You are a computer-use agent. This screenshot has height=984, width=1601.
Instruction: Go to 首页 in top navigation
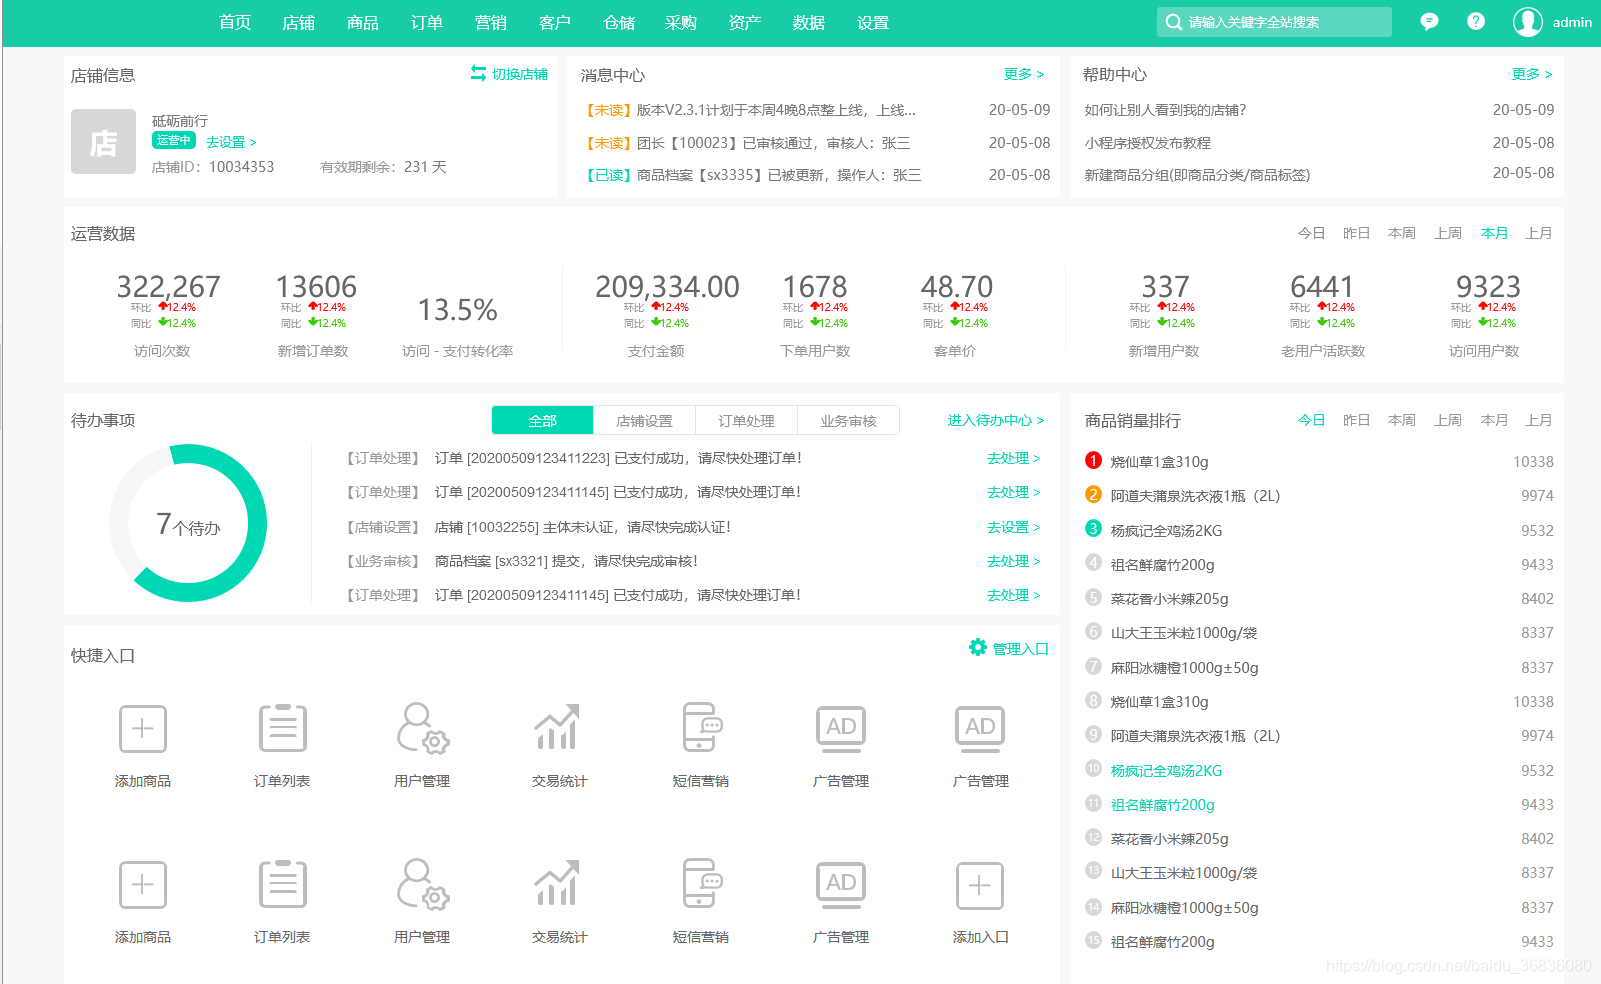[x=235, y=22]
